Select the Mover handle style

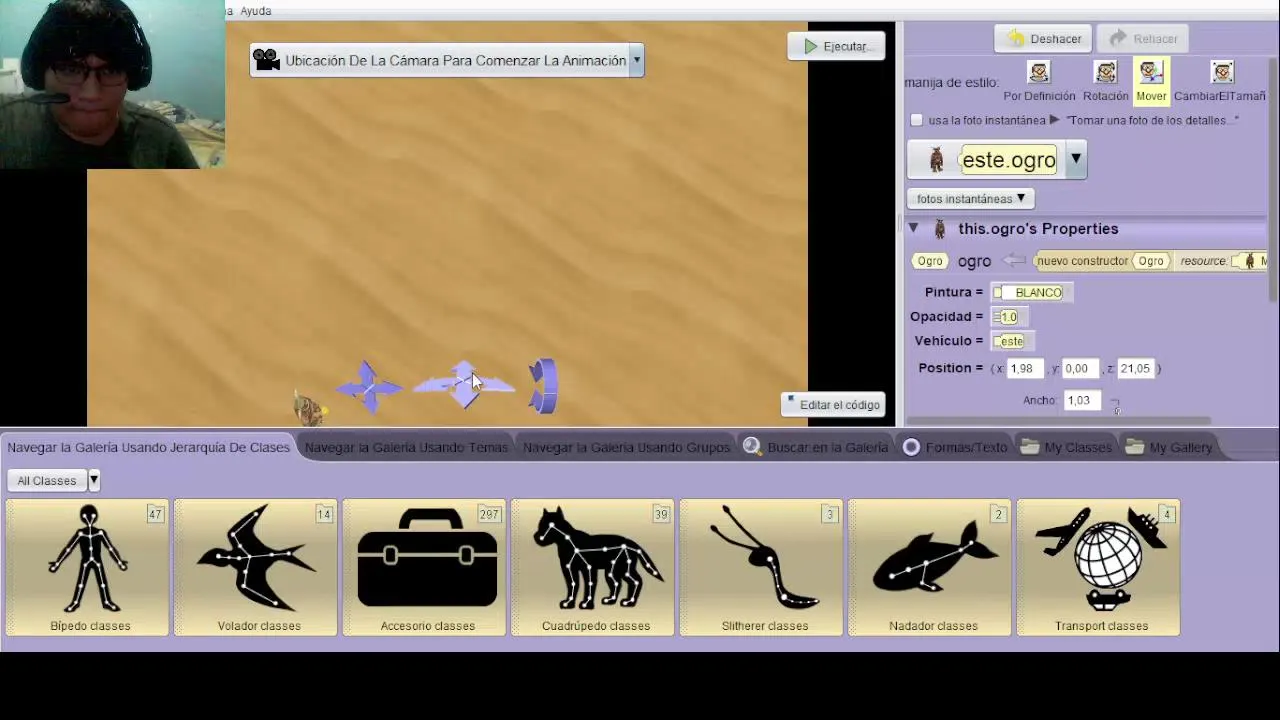(x=1151, y=81)
